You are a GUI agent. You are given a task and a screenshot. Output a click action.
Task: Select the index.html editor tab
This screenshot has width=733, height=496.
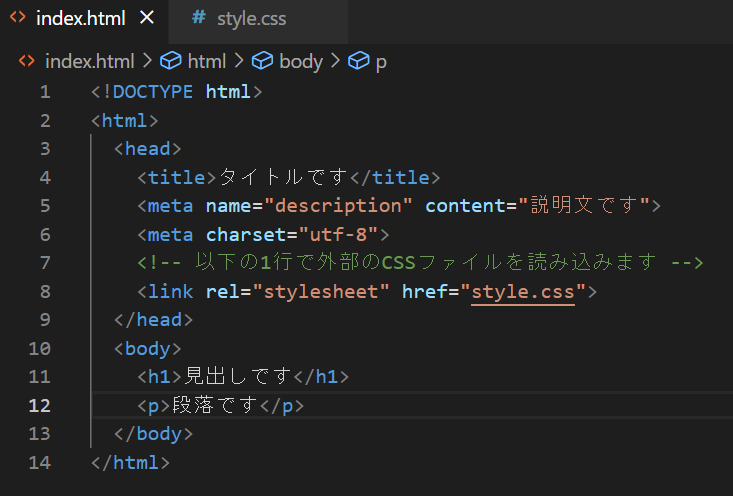pos(82,19)
